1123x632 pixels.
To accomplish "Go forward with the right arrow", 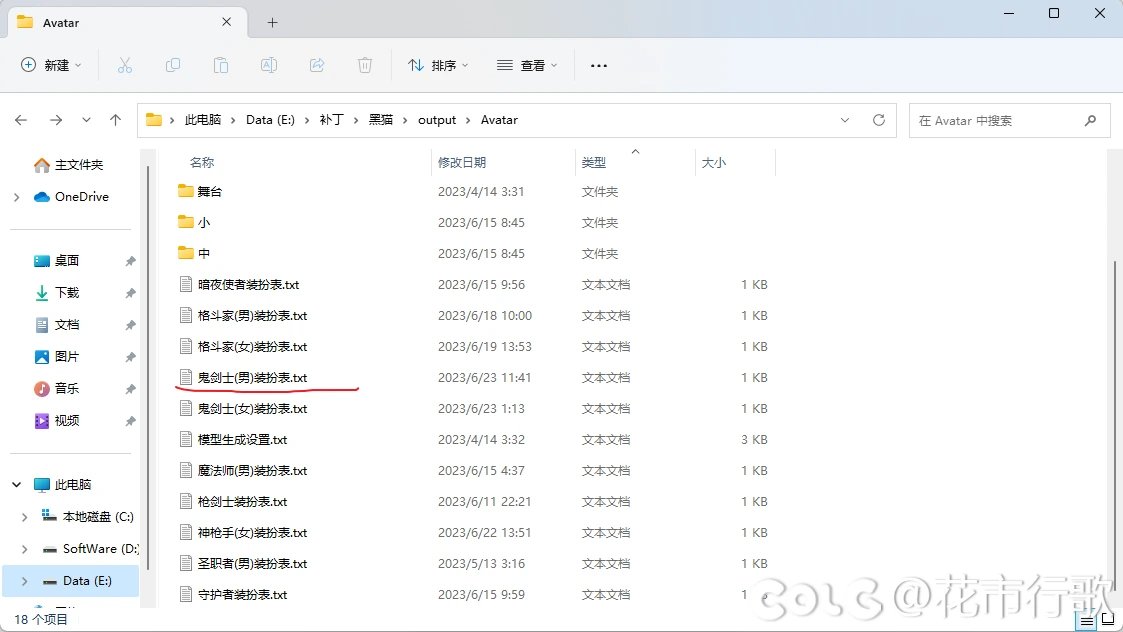I will 55,120.
